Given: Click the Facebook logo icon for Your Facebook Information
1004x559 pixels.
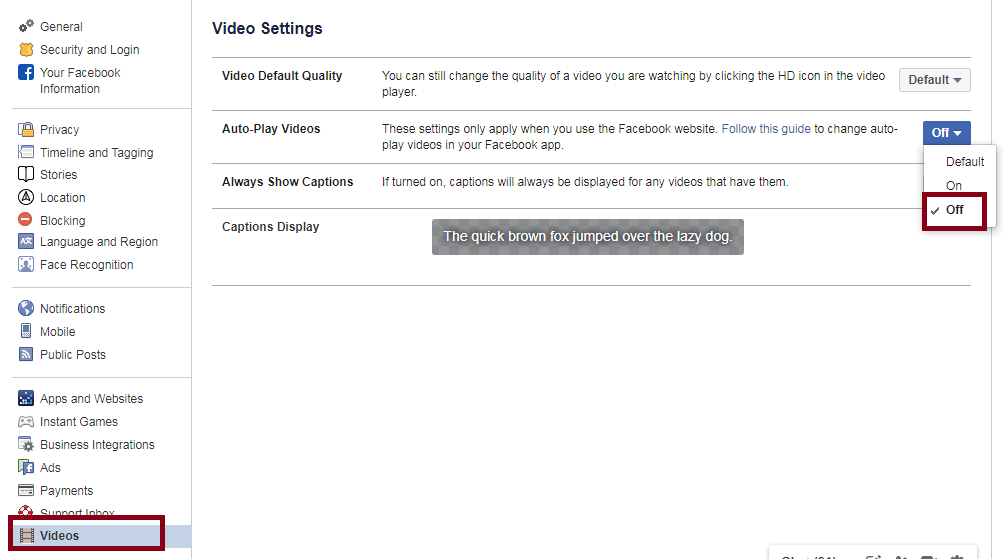Looking at the screenshot, I should tap(26, 72).
